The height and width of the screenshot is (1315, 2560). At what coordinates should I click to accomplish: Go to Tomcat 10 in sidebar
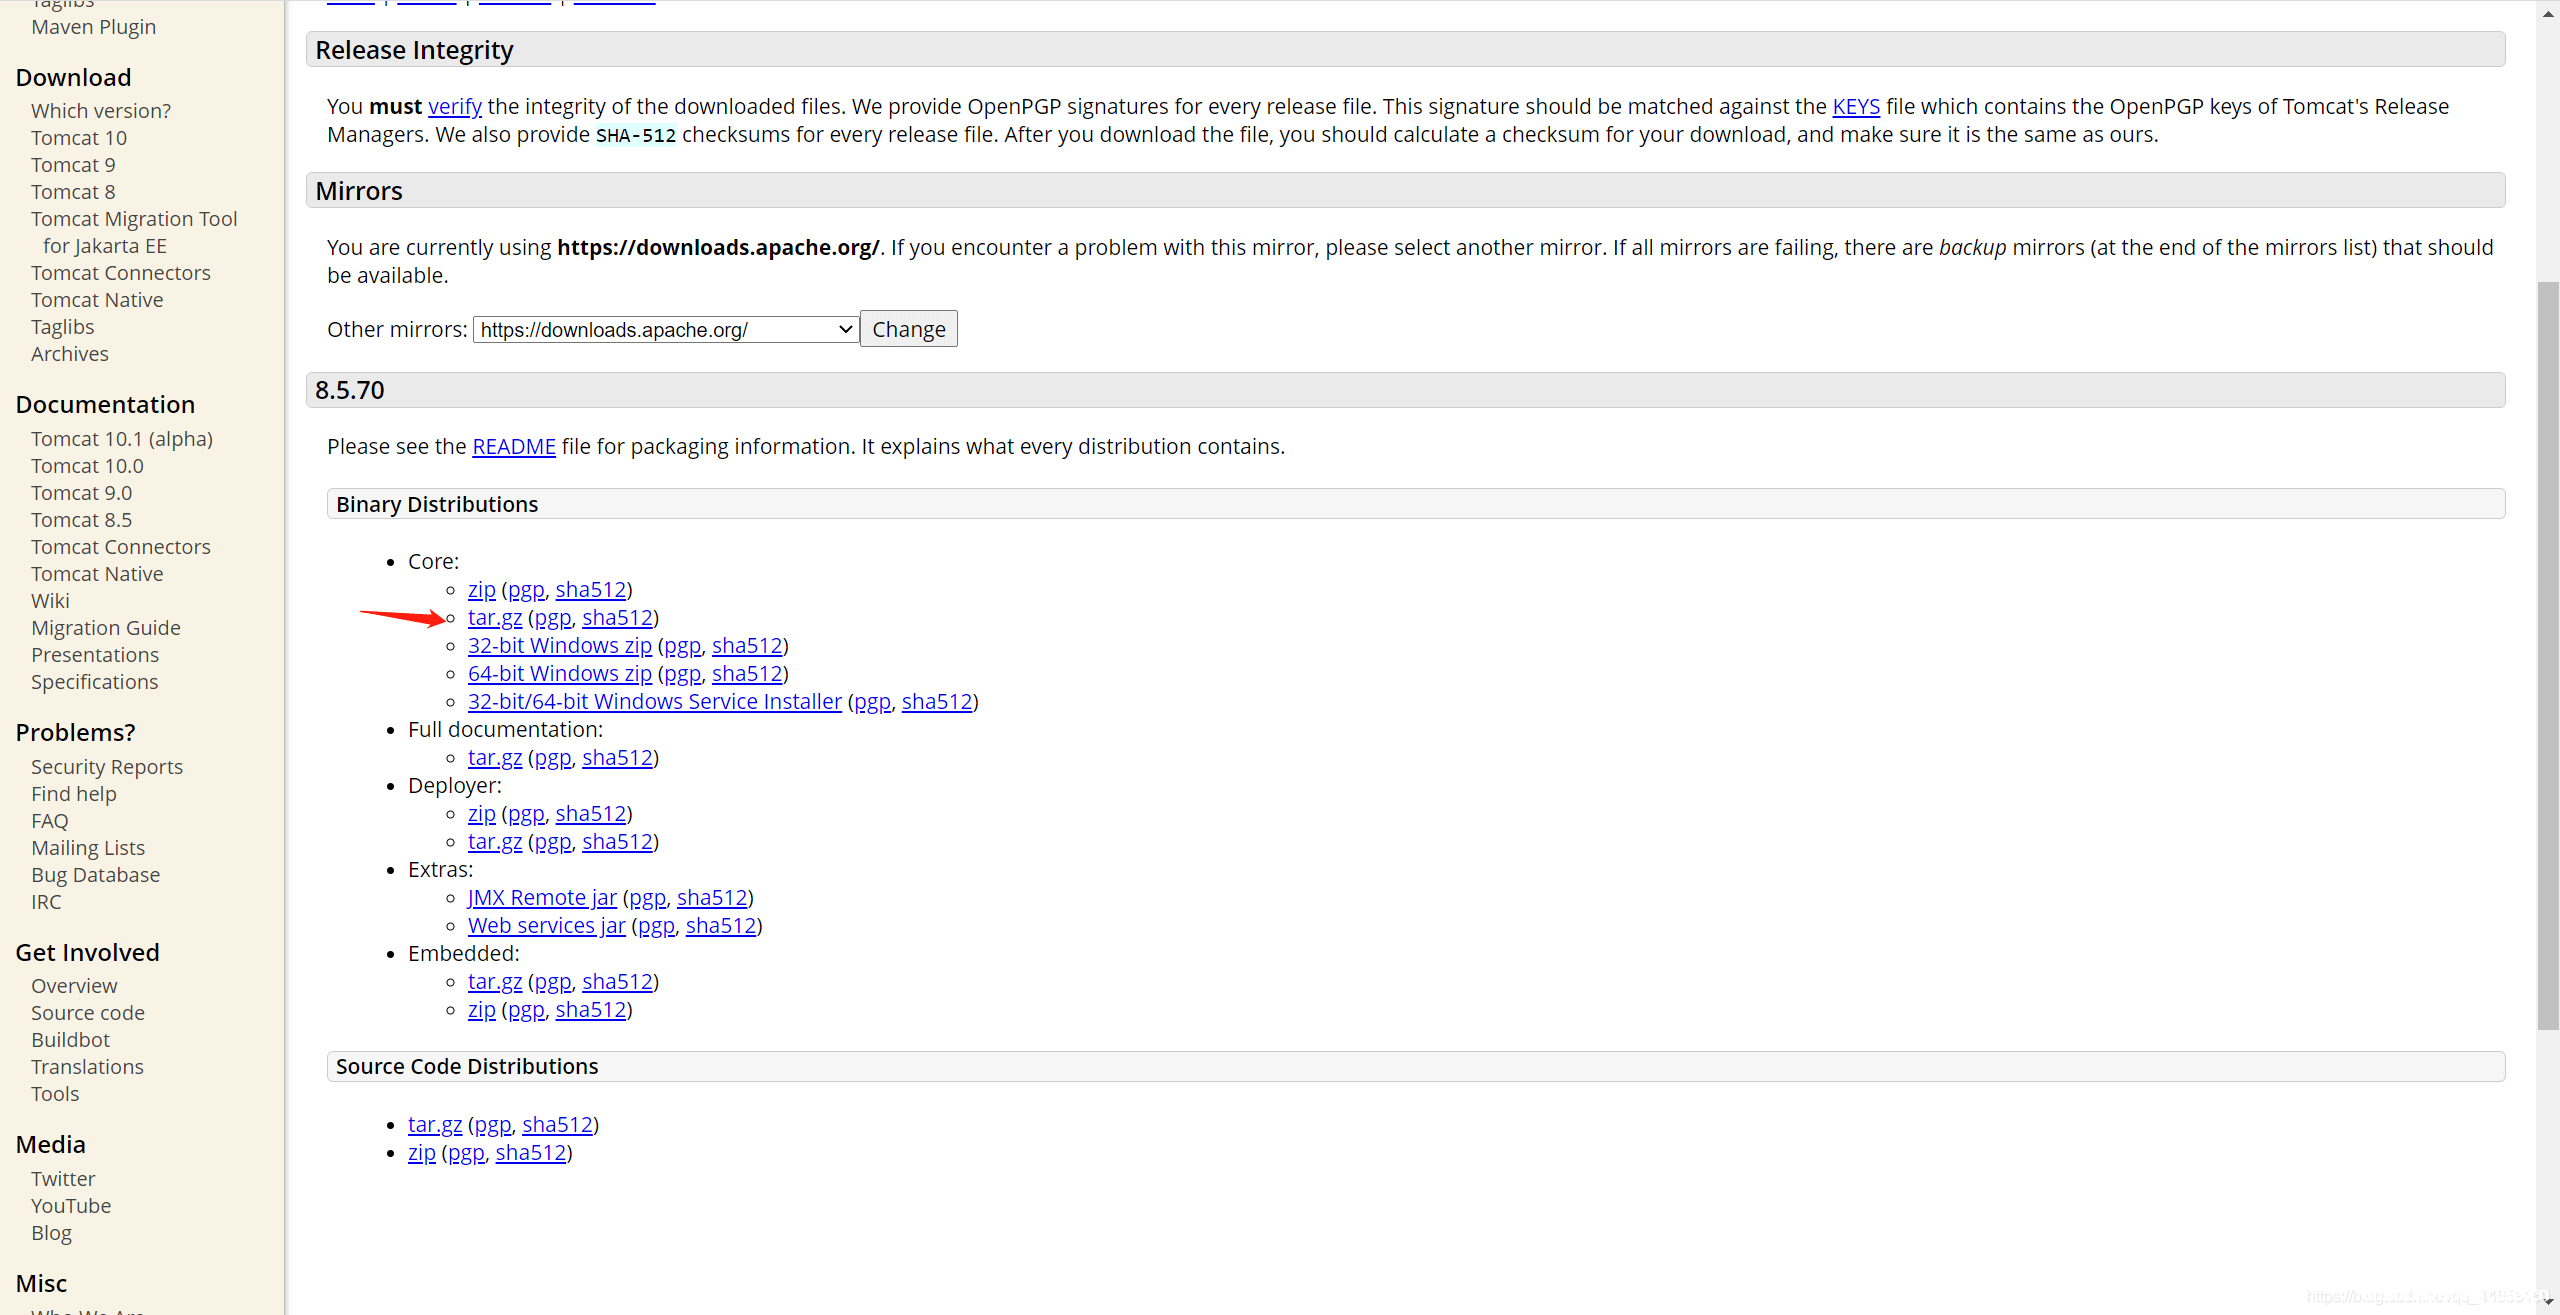[x=79, y=138]
